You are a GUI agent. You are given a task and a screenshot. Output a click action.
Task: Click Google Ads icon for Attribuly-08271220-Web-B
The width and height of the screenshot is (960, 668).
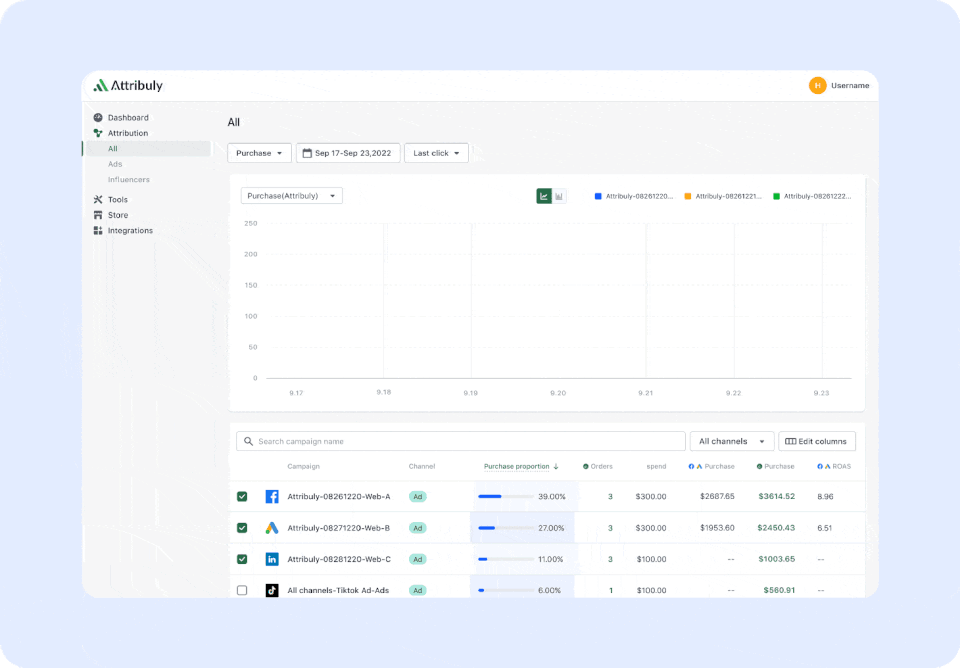[x=272, y=528]
